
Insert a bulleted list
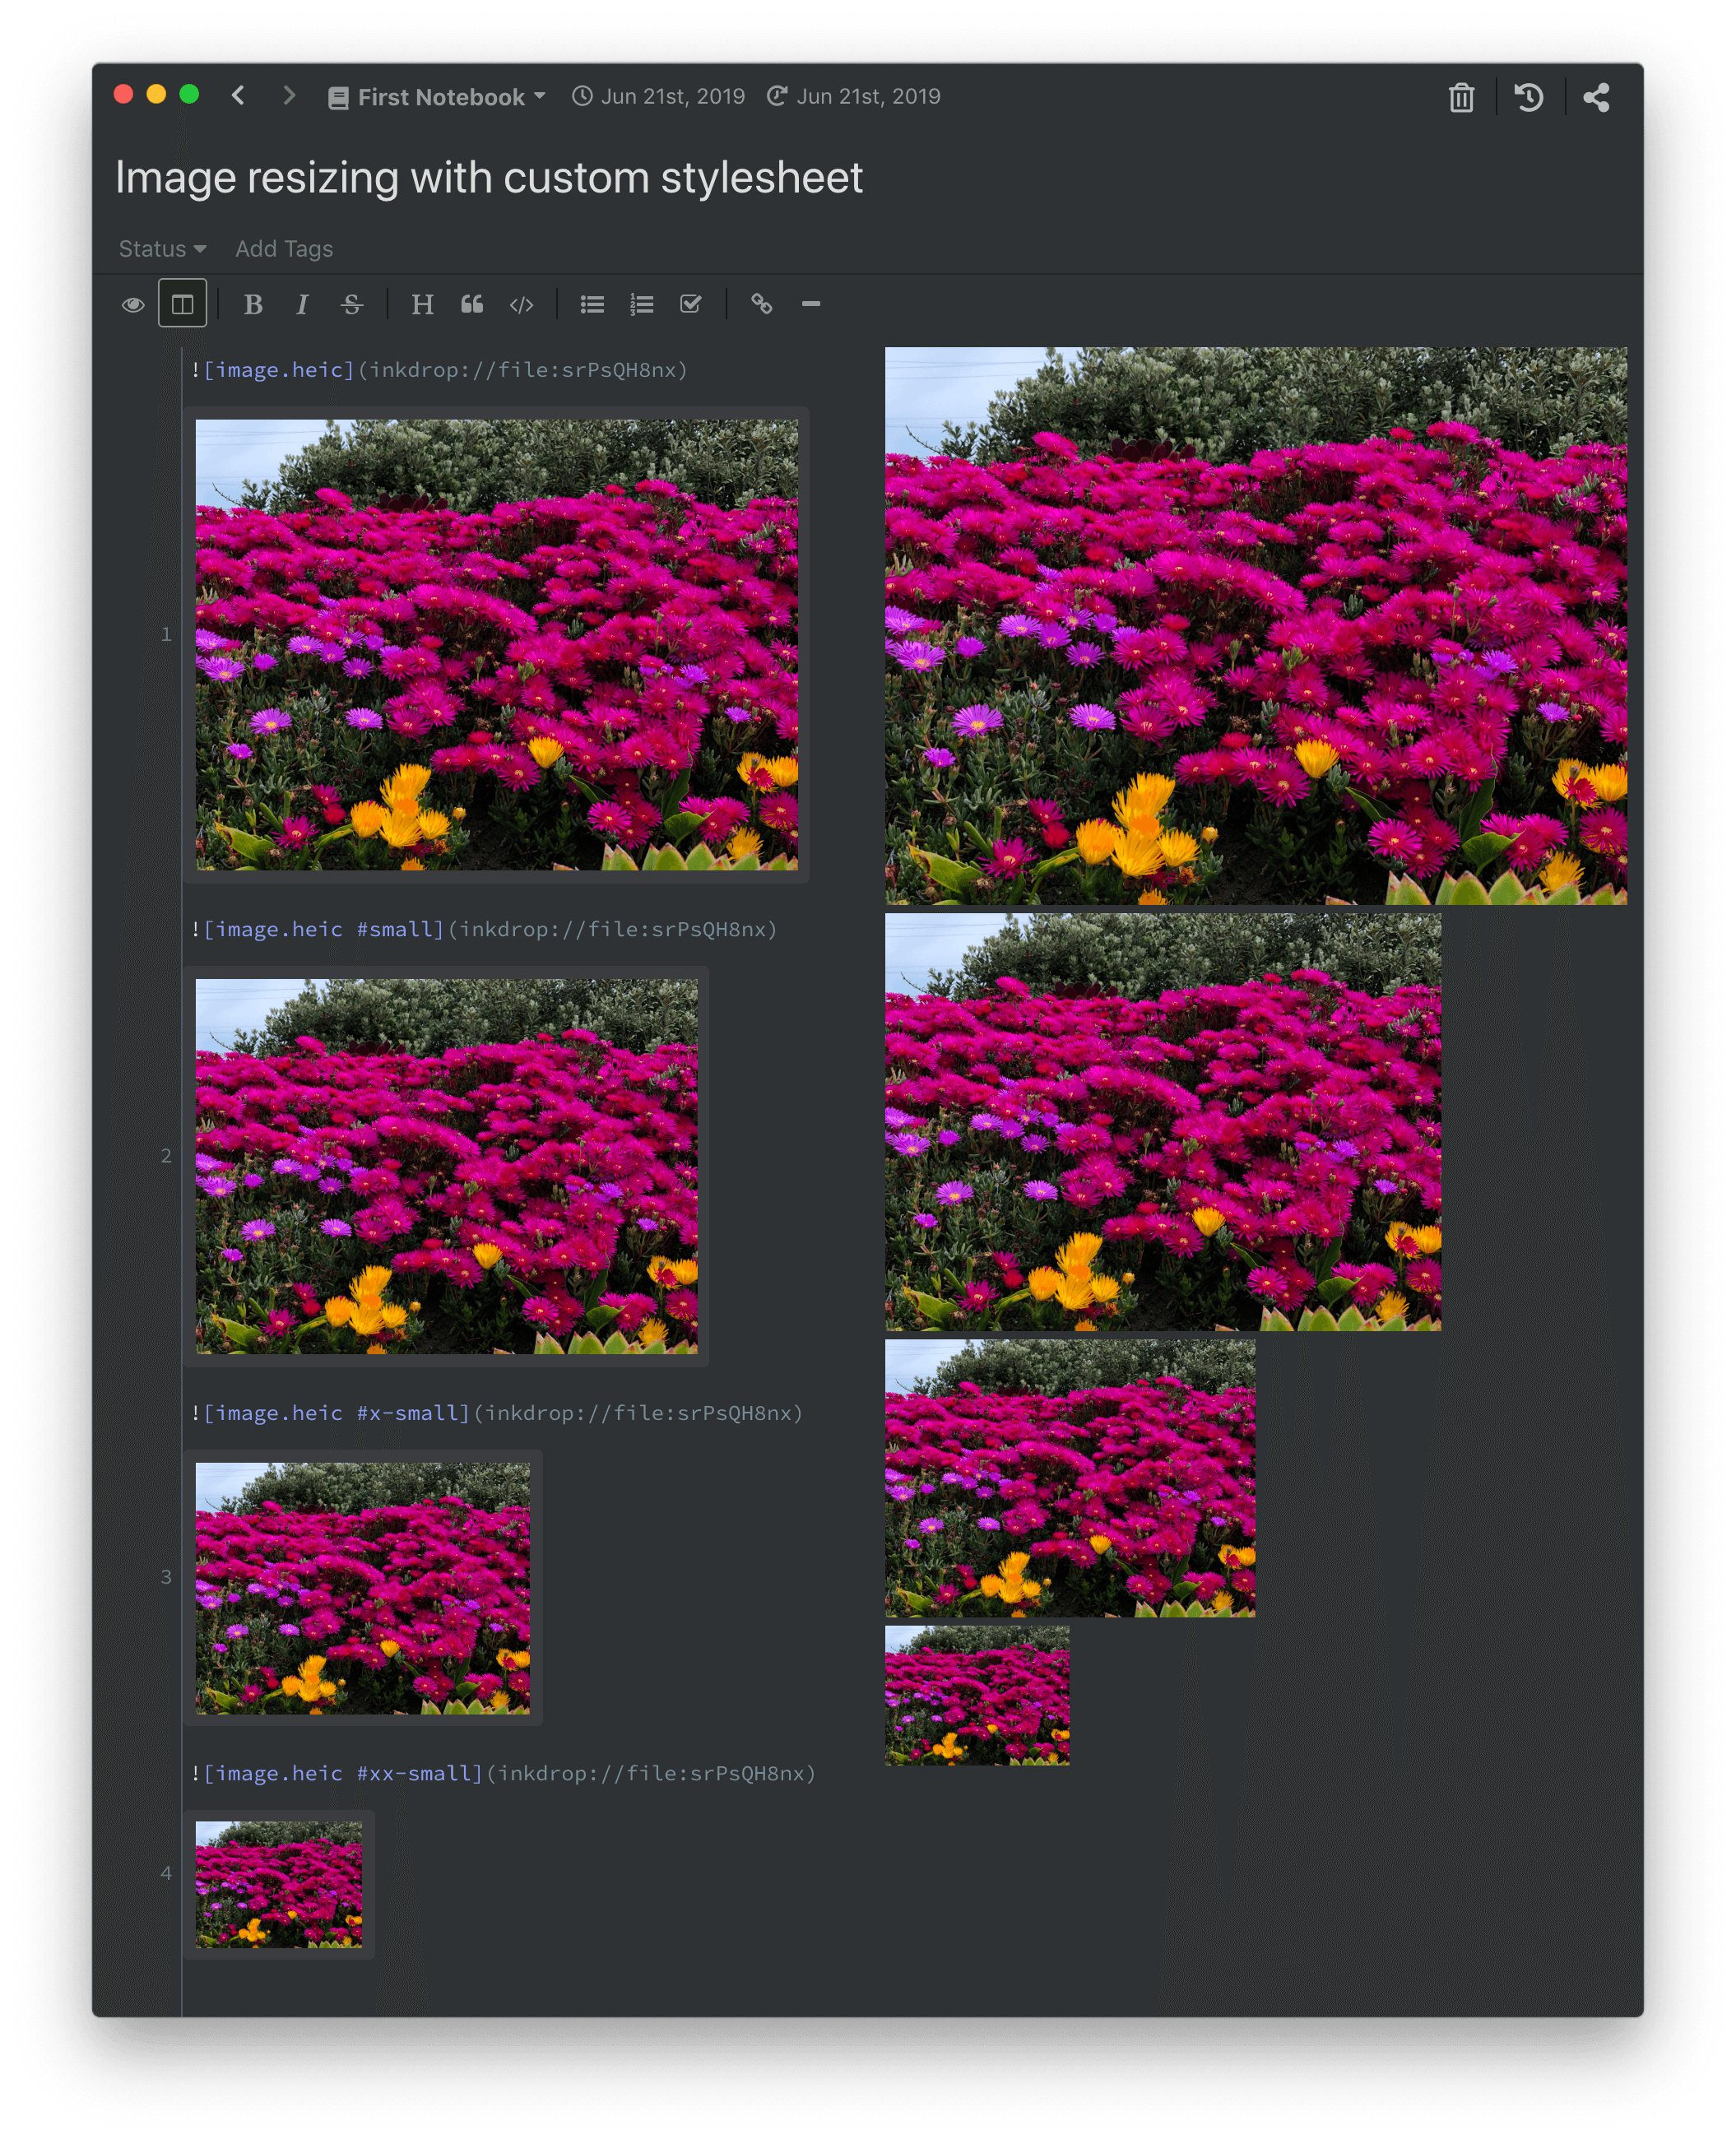[x=592, y=304]
